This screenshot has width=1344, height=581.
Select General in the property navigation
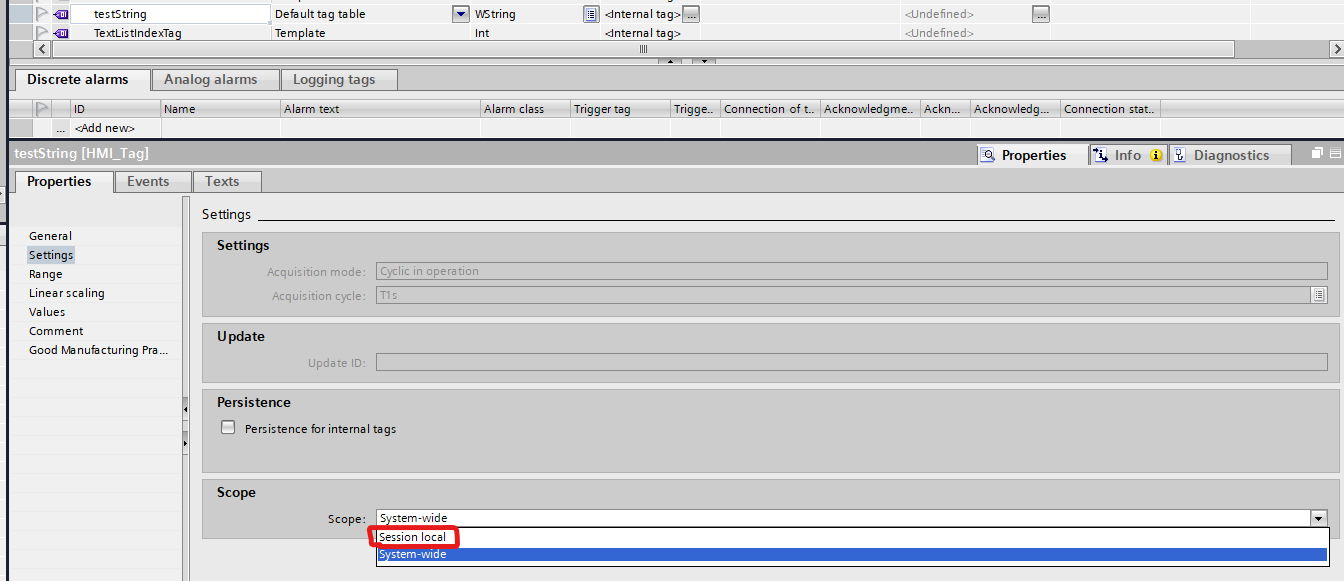click(50, 236)
